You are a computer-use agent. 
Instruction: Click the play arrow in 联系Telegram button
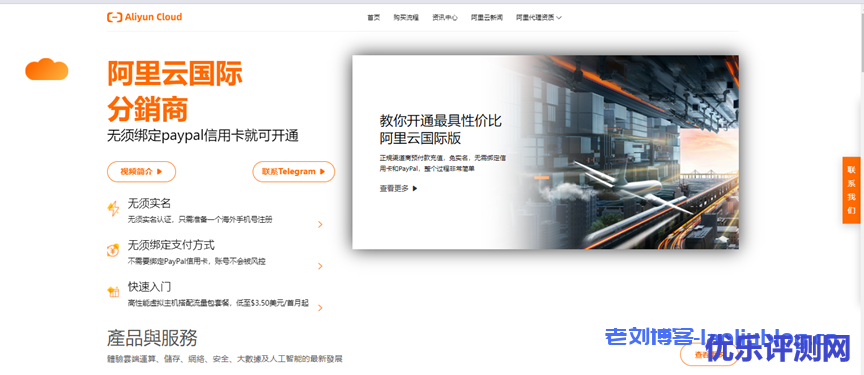click(322, 171)
